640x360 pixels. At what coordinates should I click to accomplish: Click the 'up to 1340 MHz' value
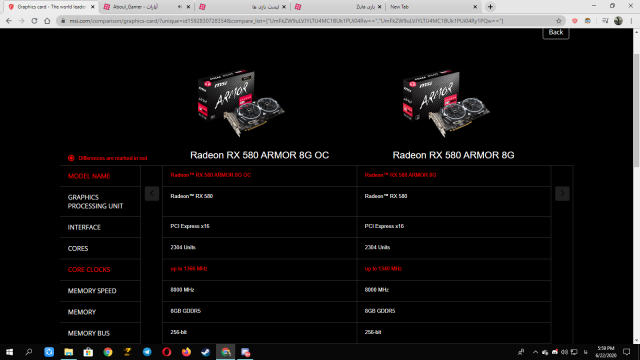point(383,269)
